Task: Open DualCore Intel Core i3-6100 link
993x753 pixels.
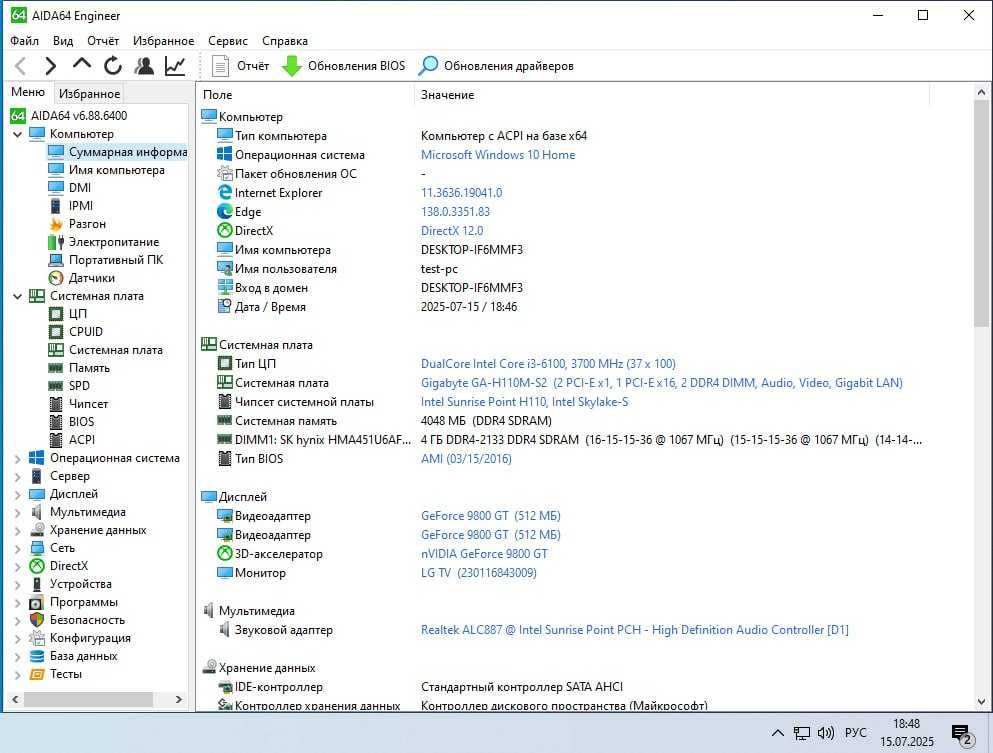Action: click(548, 364)
